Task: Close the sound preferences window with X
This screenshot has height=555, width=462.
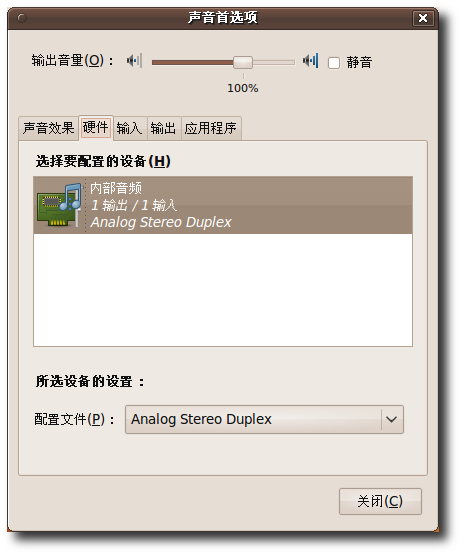Action: click(423, 18)
